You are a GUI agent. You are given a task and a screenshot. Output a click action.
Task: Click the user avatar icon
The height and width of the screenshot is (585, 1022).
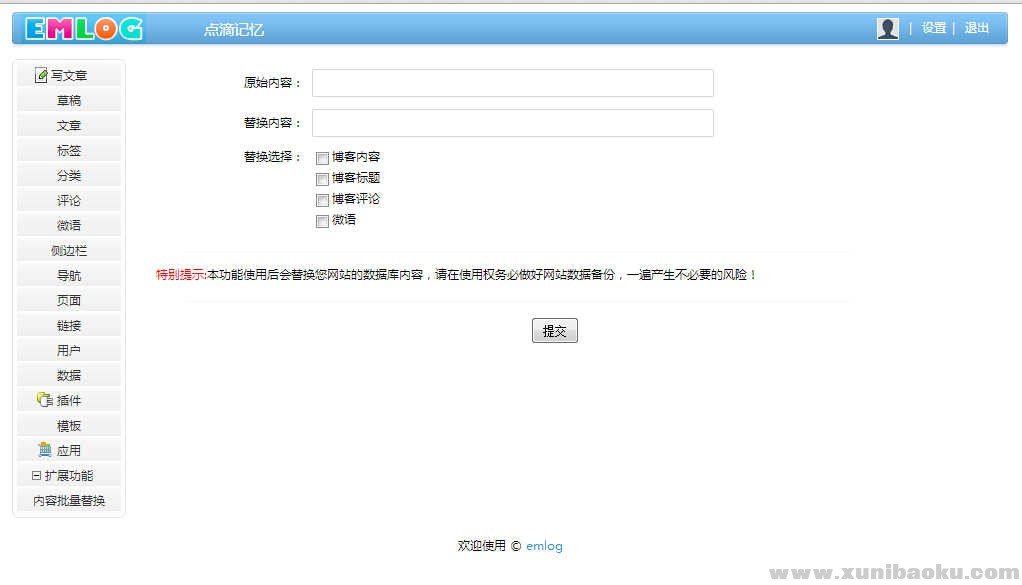(x=887, y=29)
